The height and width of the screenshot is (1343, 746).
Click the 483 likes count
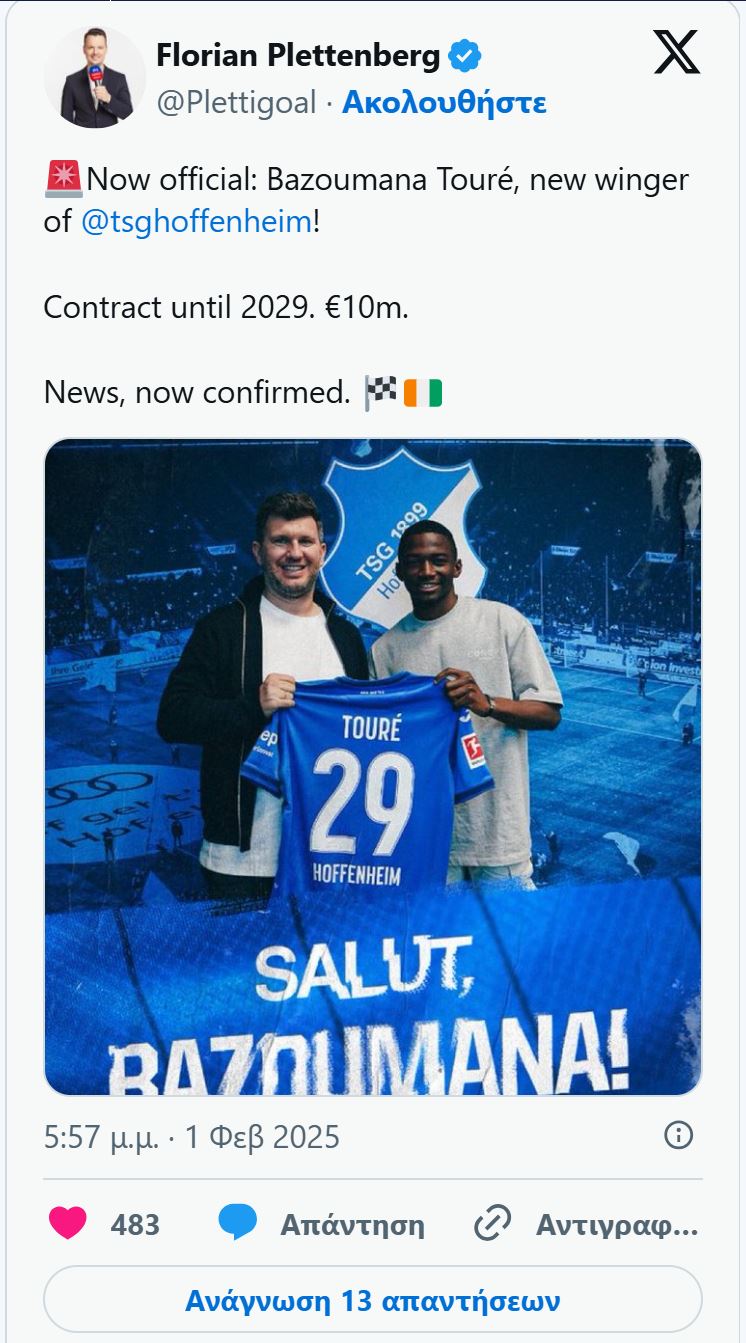(135, 1225)
